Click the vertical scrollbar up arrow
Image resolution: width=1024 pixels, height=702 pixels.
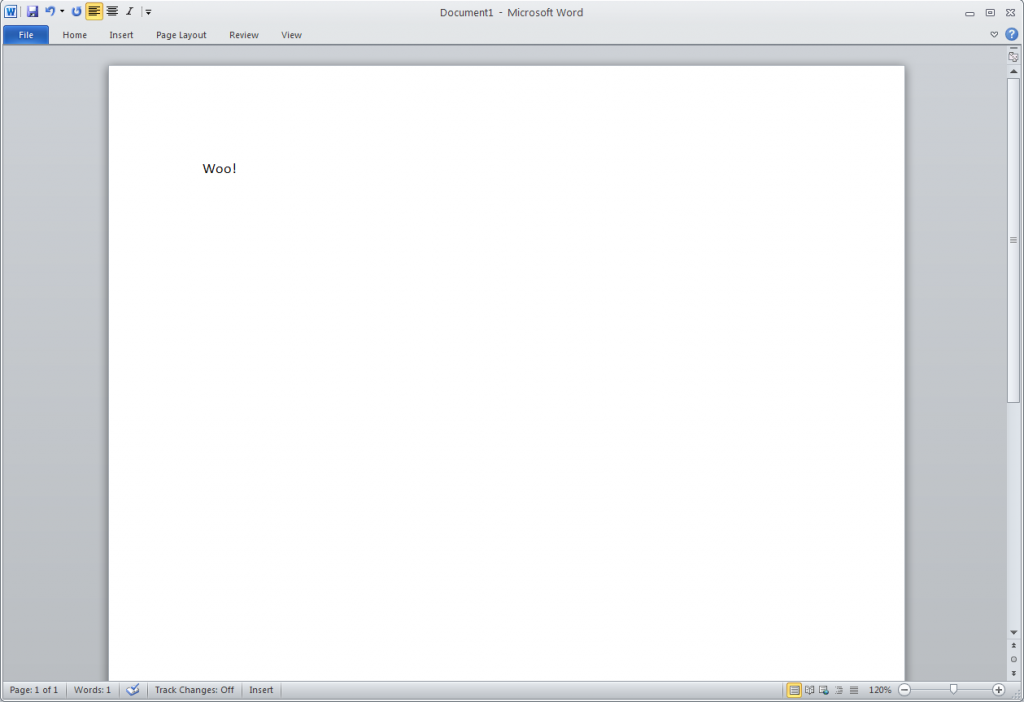point(1014,71)
